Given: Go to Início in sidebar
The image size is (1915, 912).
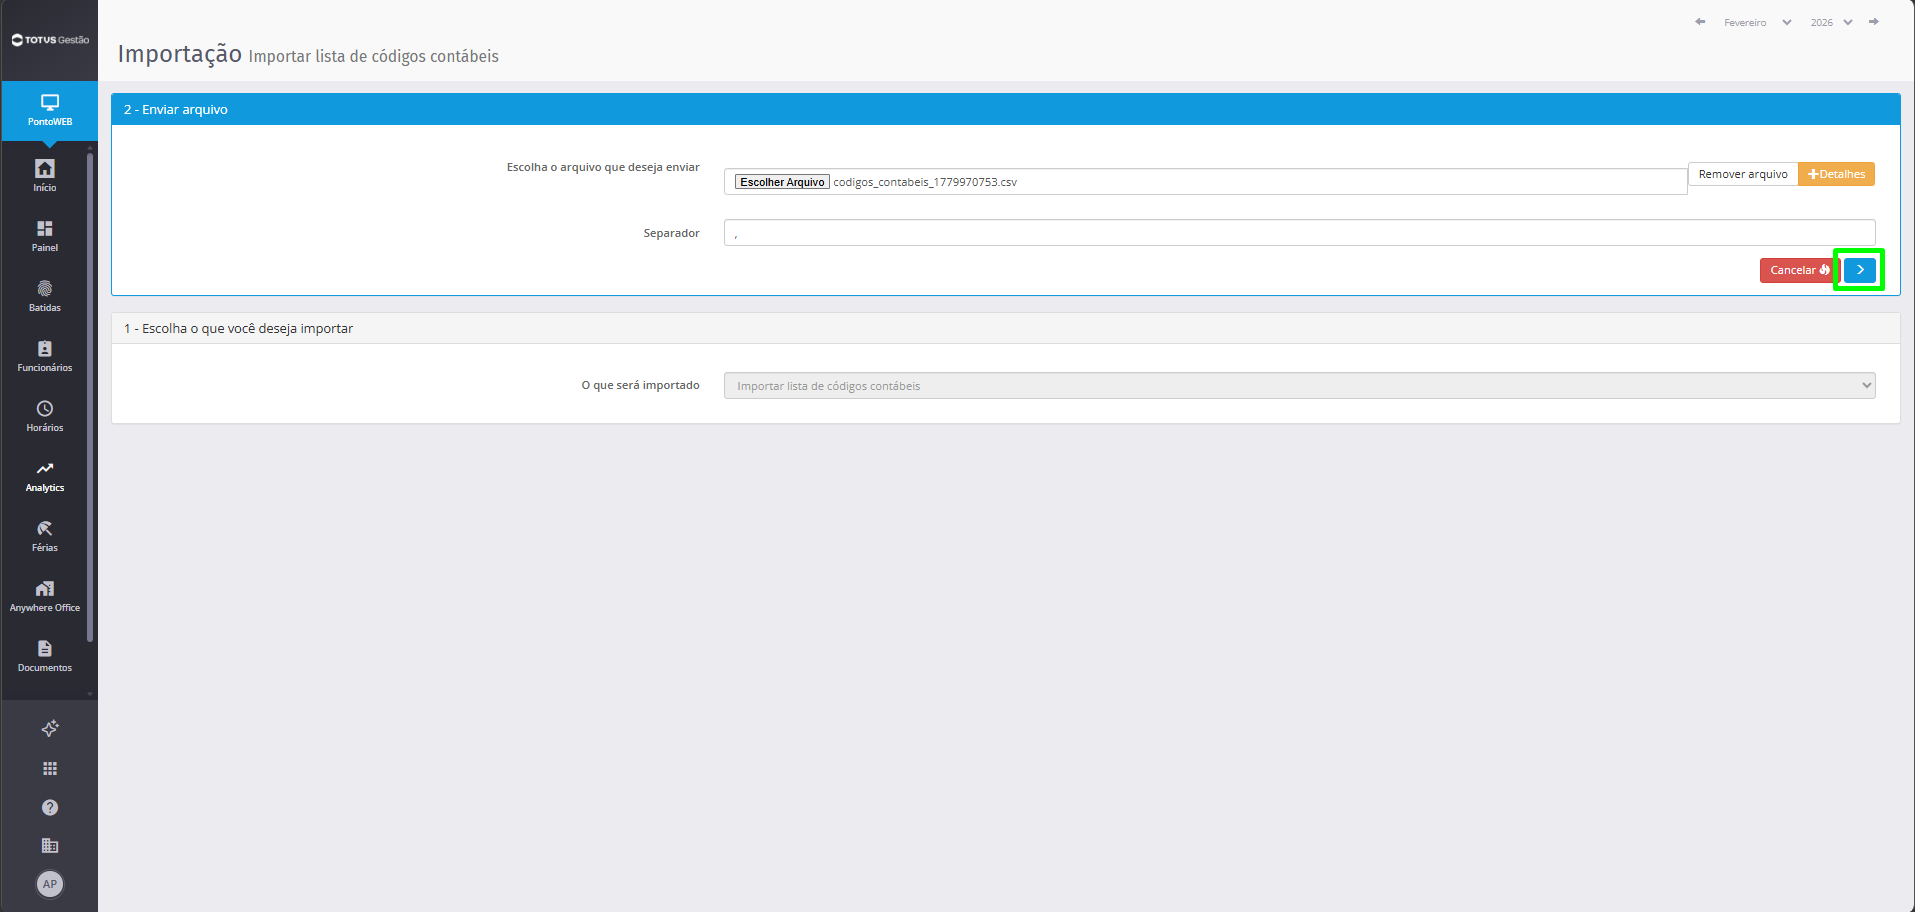Looking at the screenshot, I should [x=45, y=175].
